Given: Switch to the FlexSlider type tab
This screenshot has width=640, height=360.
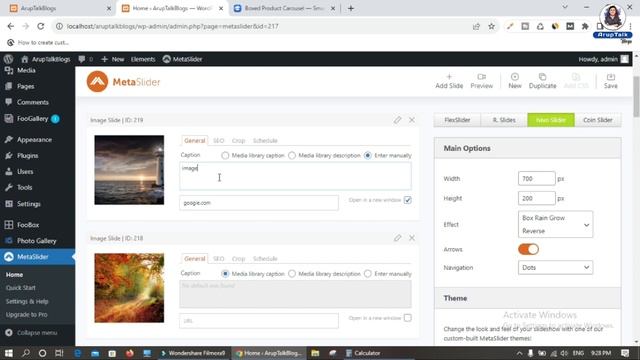Looking at the screenshot, I should pyautogui.click(x=457, y=120).
